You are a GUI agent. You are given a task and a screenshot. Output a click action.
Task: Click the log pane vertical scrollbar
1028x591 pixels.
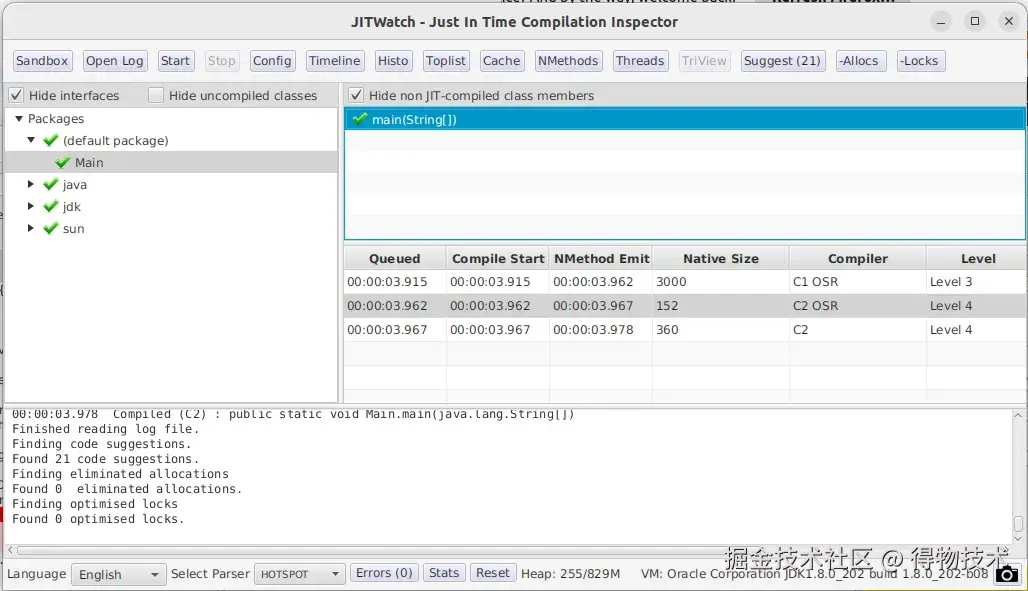(x=1018, y=523)
